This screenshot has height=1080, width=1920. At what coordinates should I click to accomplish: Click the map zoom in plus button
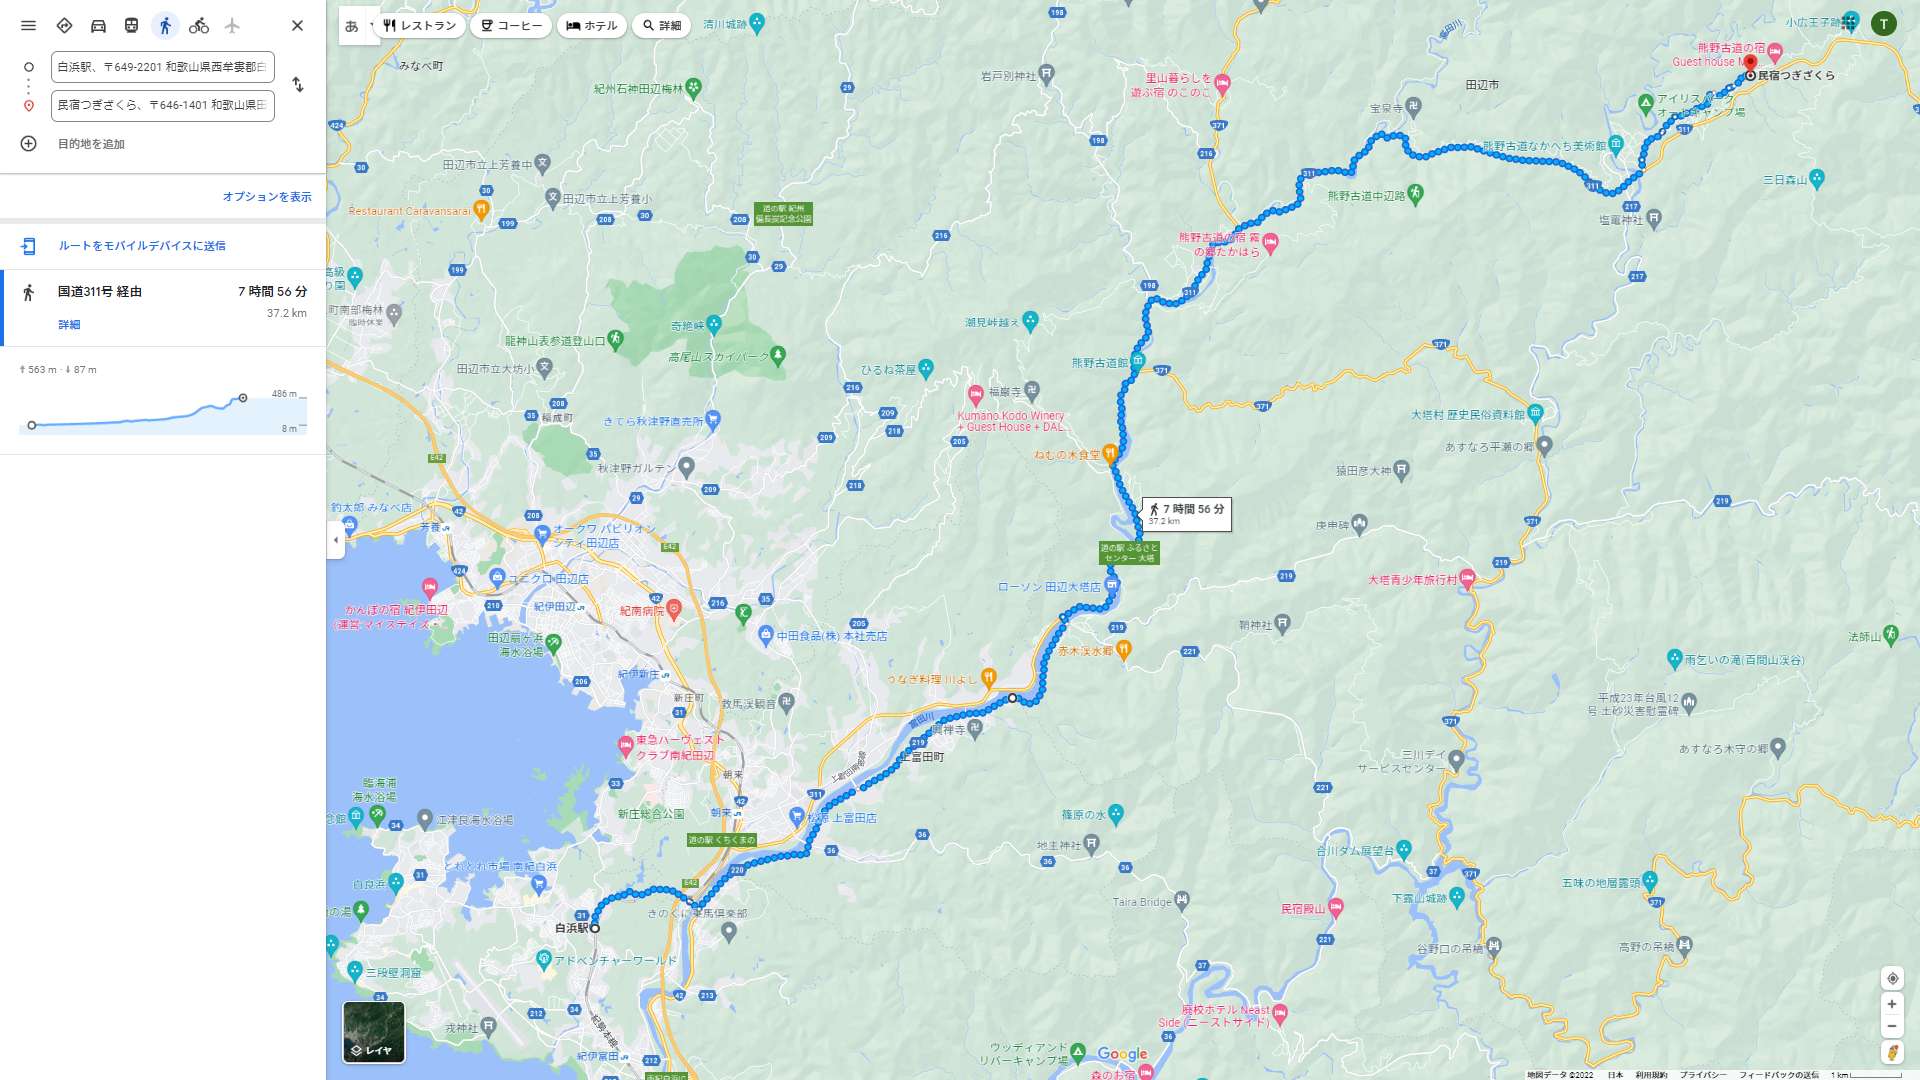tap(1891, 1004)
